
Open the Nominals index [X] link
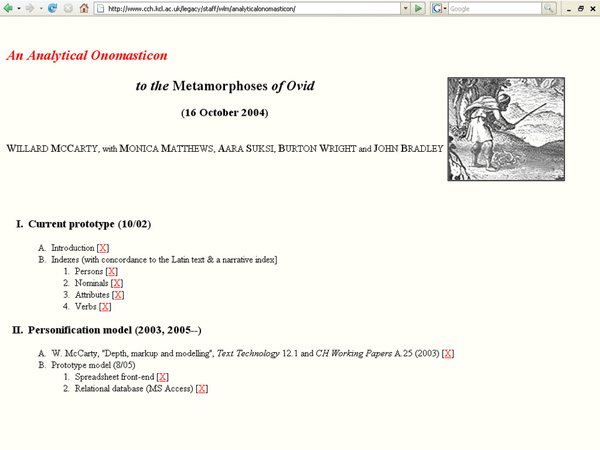pyautogui.click(x=118, y=283)
